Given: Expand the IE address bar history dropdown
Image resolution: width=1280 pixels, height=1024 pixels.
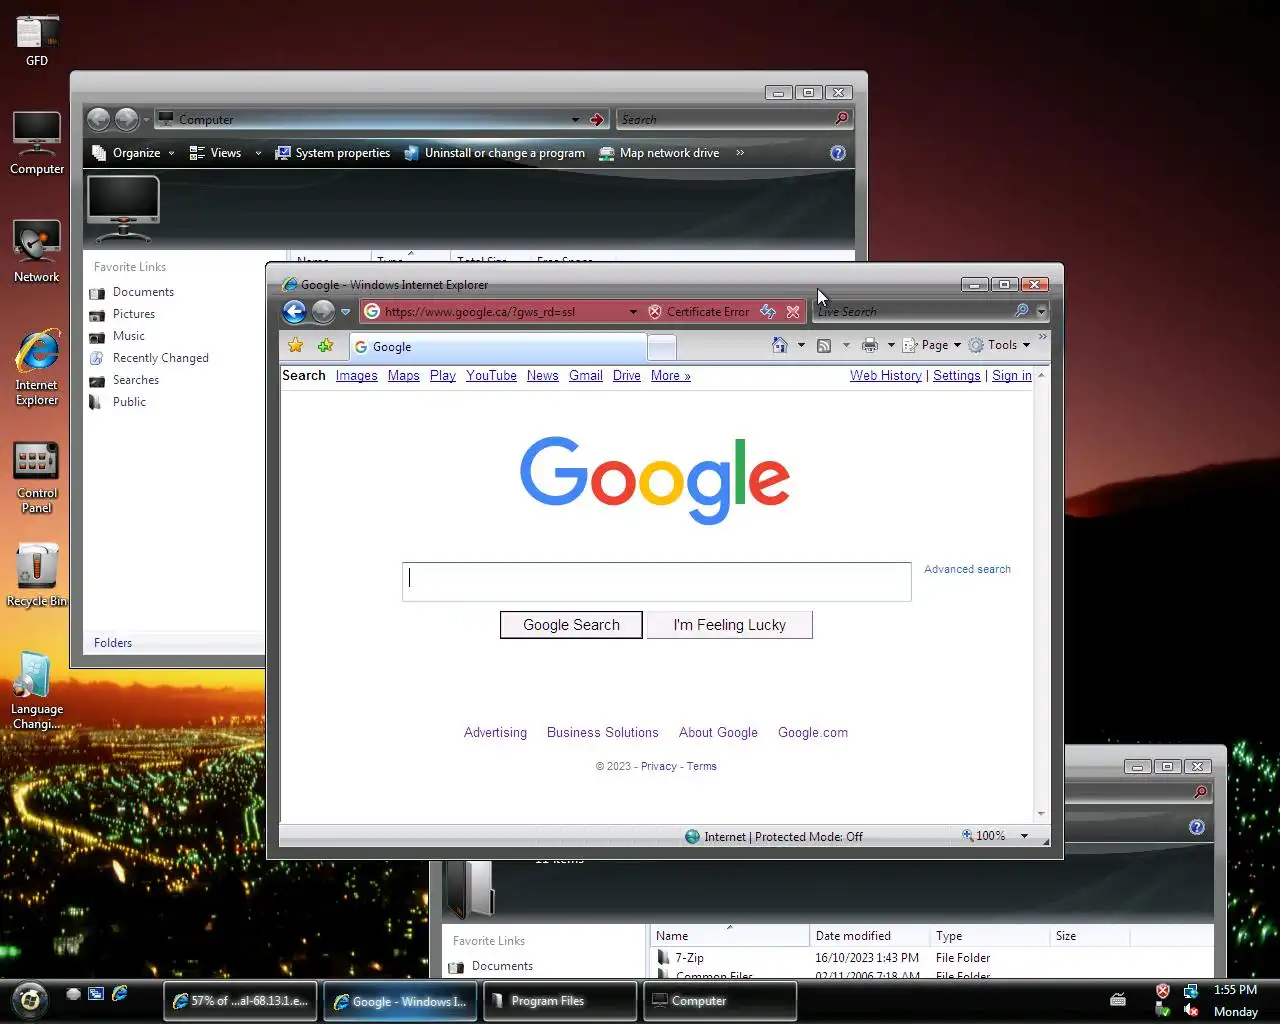Looking at the screenshot, I should coord(633,312).
